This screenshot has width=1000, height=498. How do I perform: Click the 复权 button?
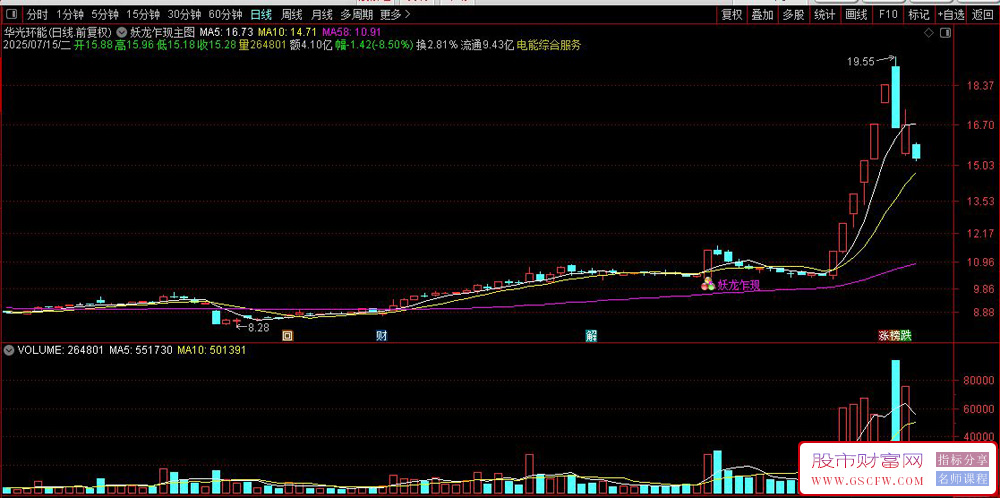pos(732,14)
